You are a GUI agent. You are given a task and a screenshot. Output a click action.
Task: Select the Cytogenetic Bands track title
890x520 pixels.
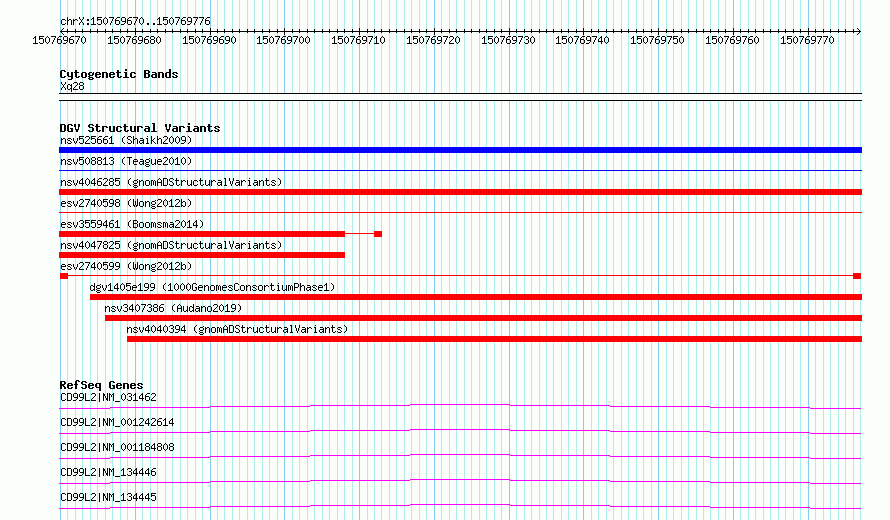coord(119,74)
